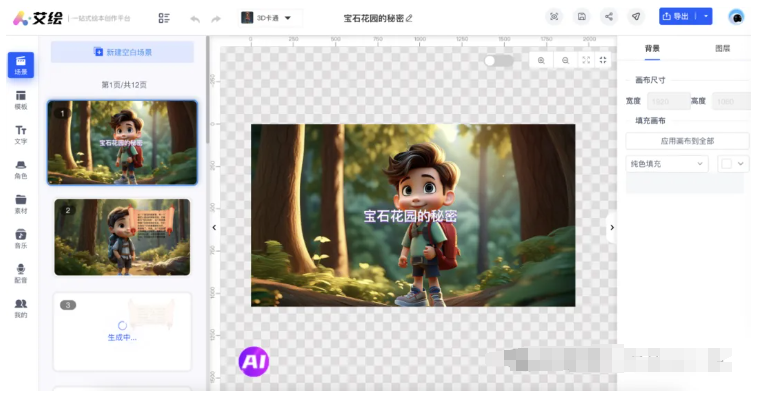761x394 pixels.
Task: Select scene 2 thumbnail
Action: 122,237
